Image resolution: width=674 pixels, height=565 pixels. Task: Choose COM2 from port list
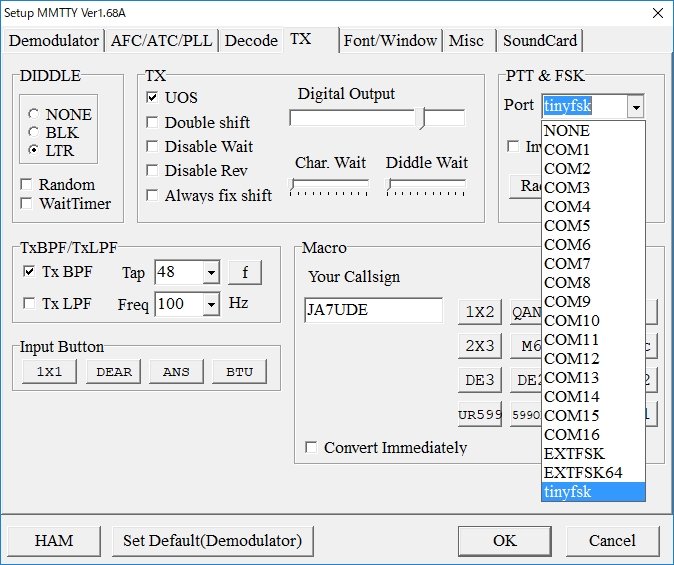point(593,168)
